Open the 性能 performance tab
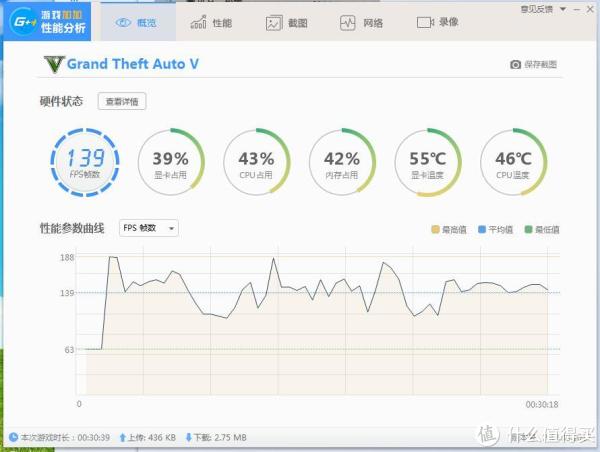The width and height of the screenshot is (600, 452). pyautogui.click(x=211, y=23)
